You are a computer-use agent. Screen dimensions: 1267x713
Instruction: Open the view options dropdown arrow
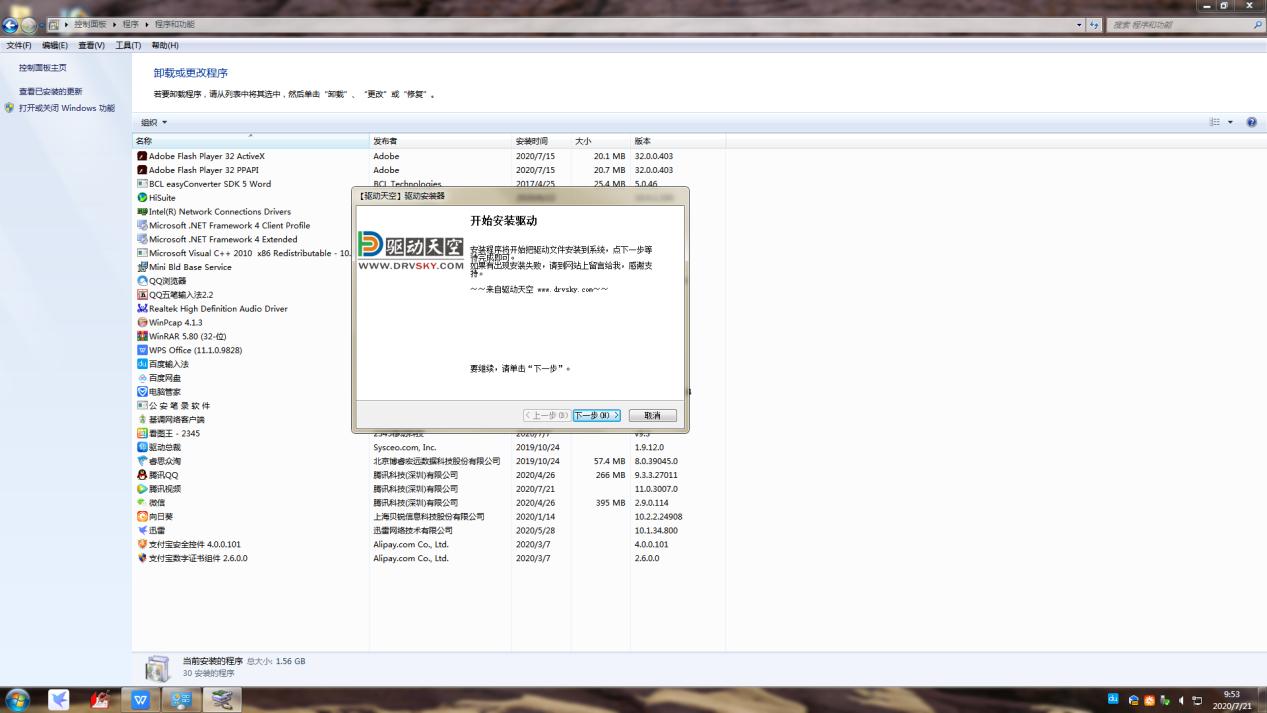(1230, 122)
